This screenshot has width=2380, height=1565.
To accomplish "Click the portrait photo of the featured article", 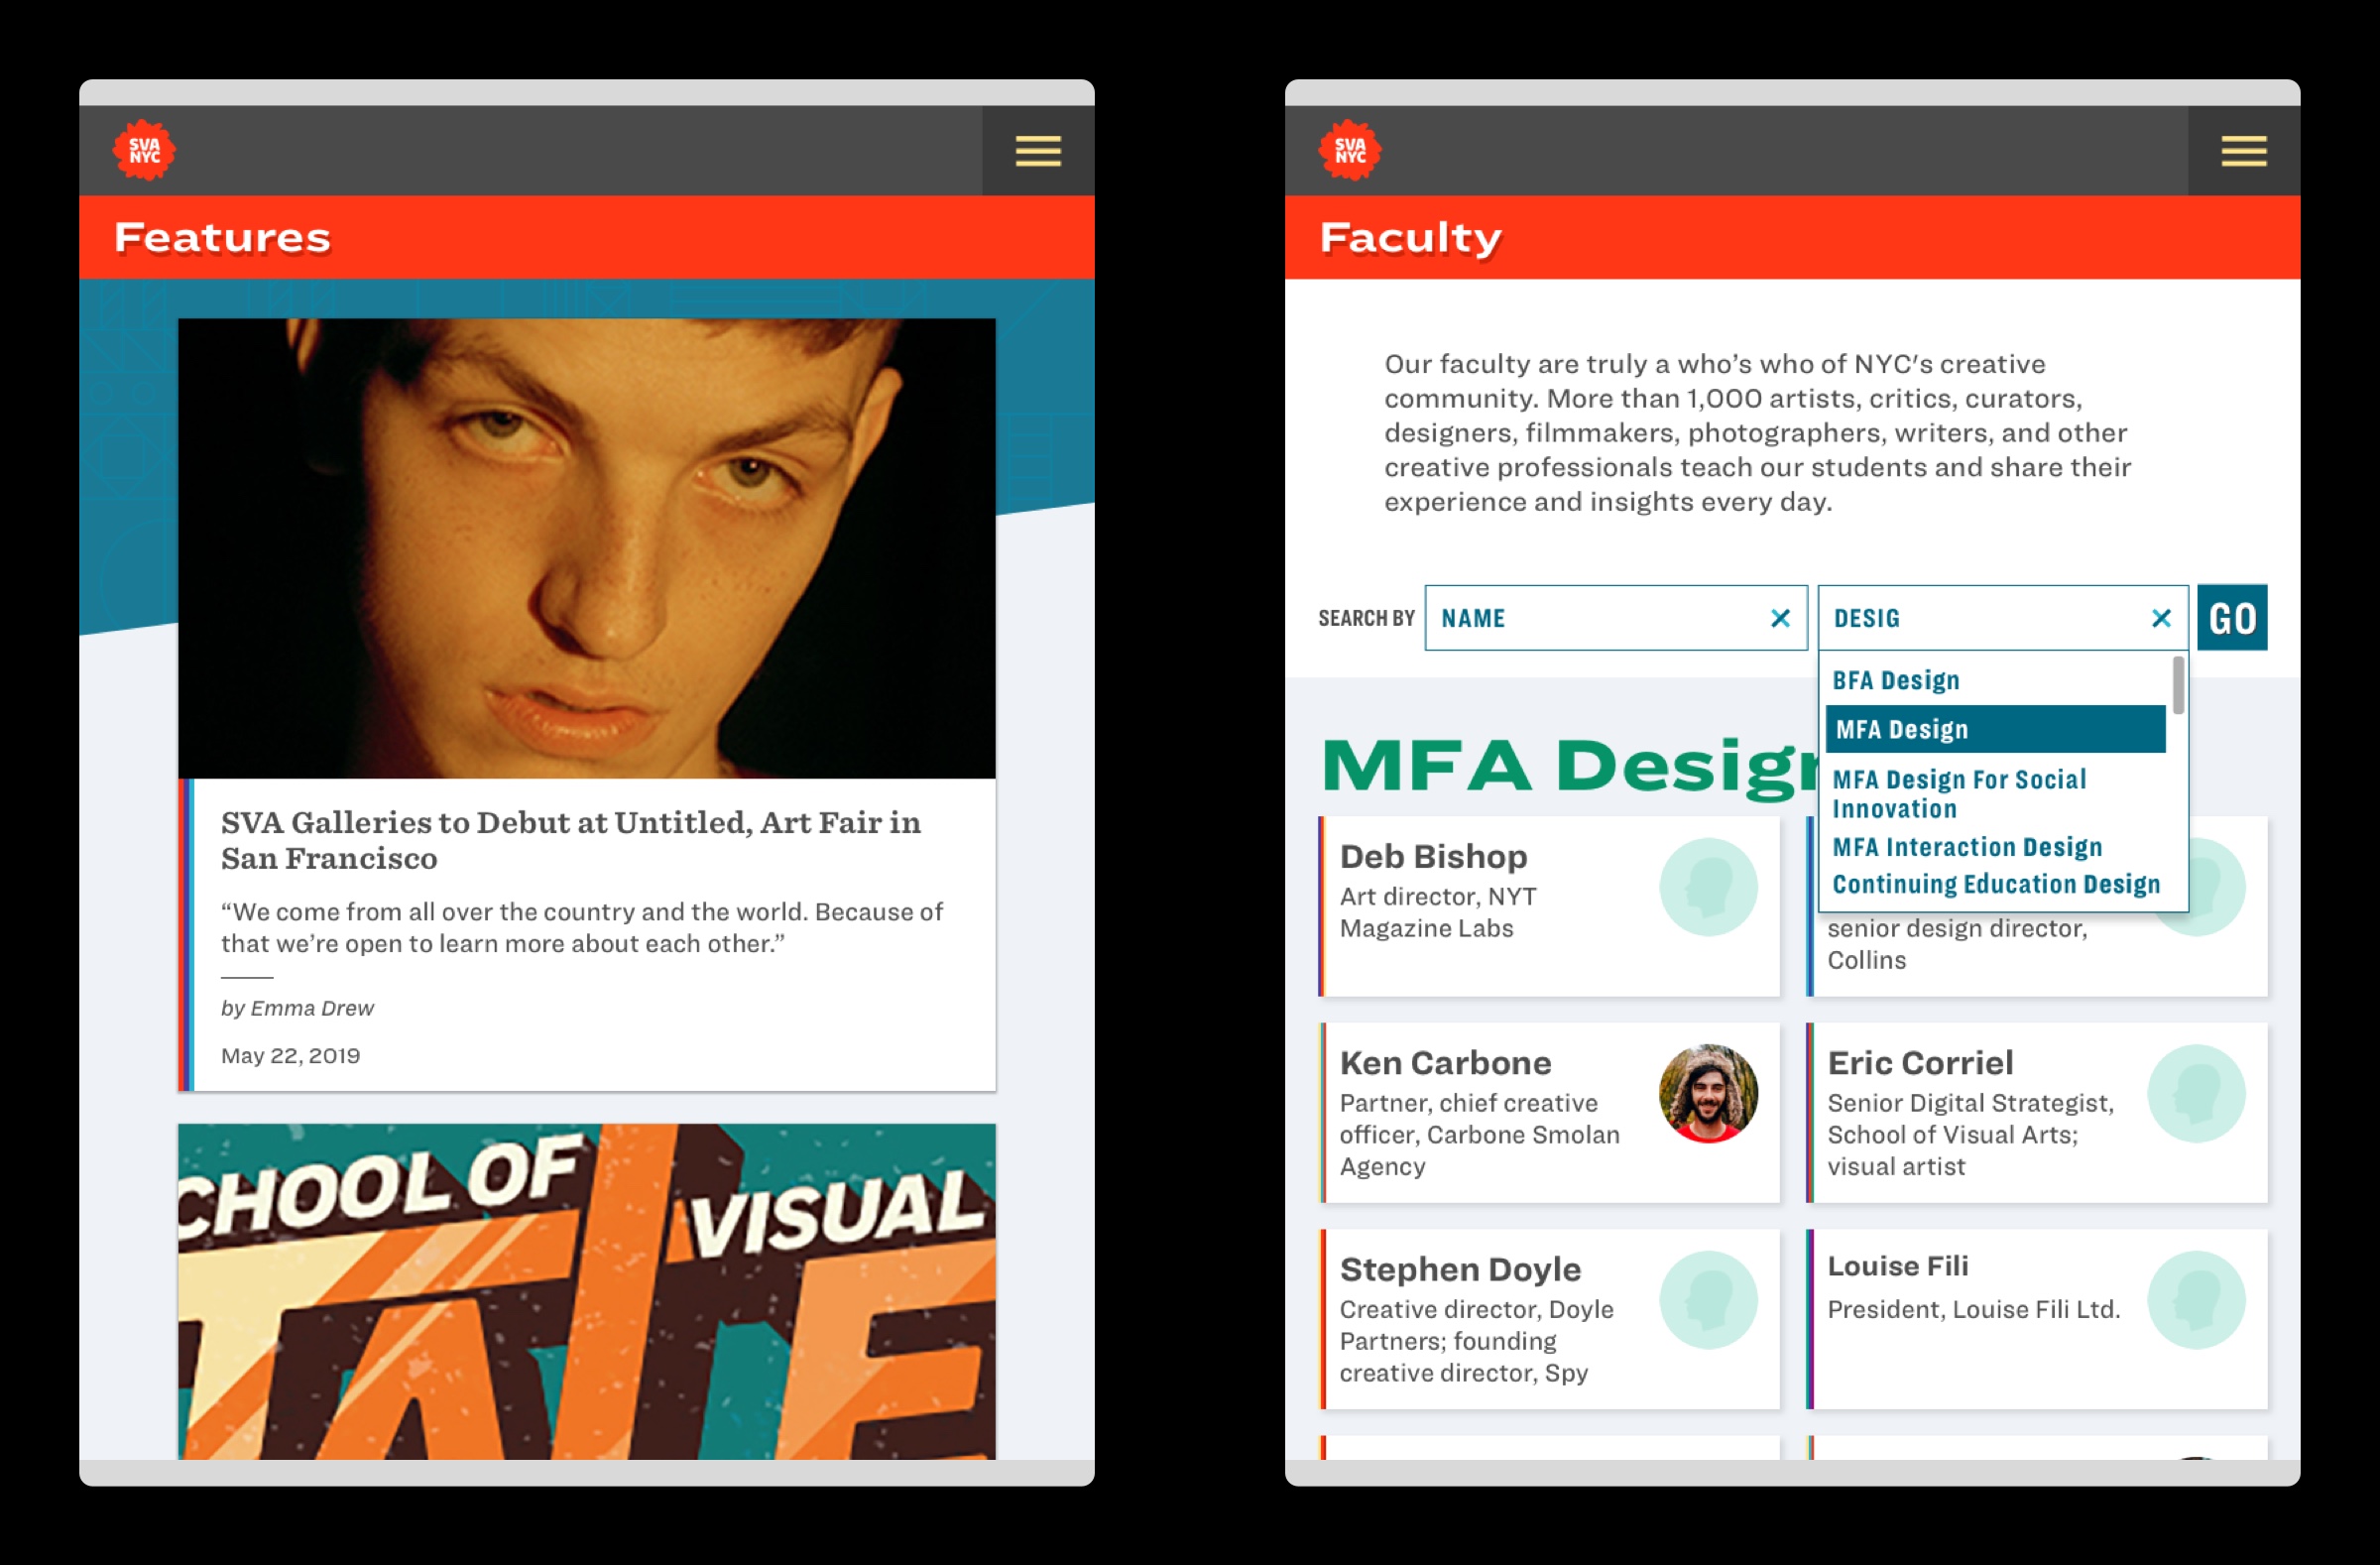I will pyautogui.click(x=587, y=548).
